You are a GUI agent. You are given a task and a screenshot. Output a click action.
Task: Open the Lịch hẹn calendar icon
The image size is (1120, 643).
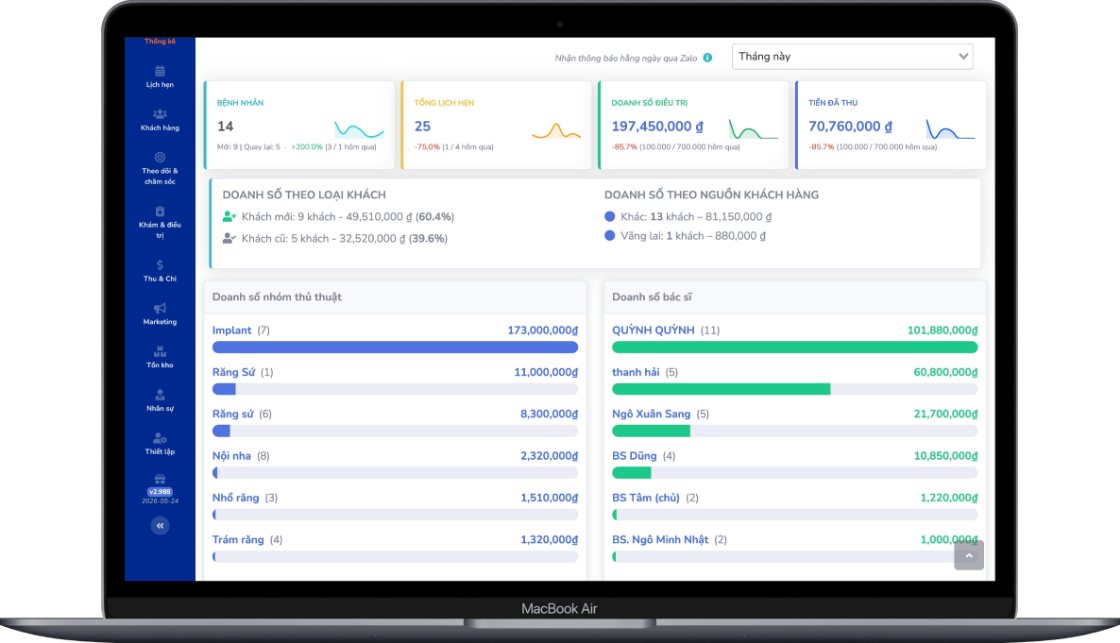click(160, 71)
